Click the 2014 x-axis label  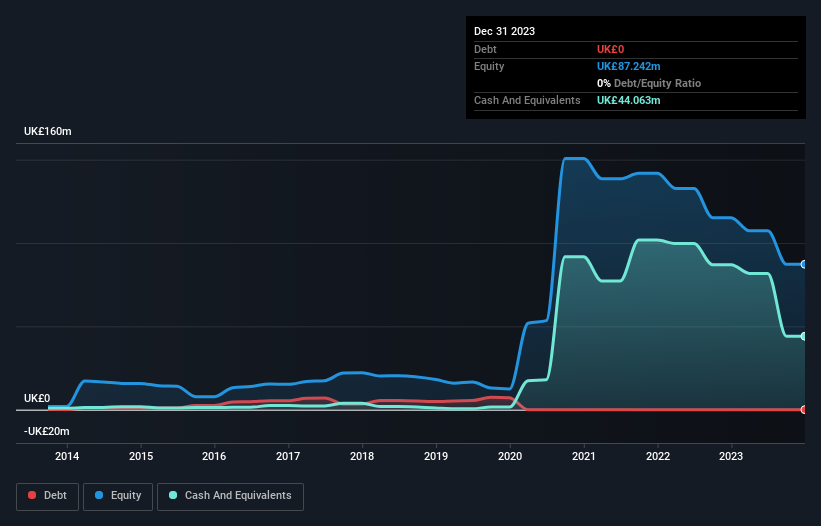67,456
